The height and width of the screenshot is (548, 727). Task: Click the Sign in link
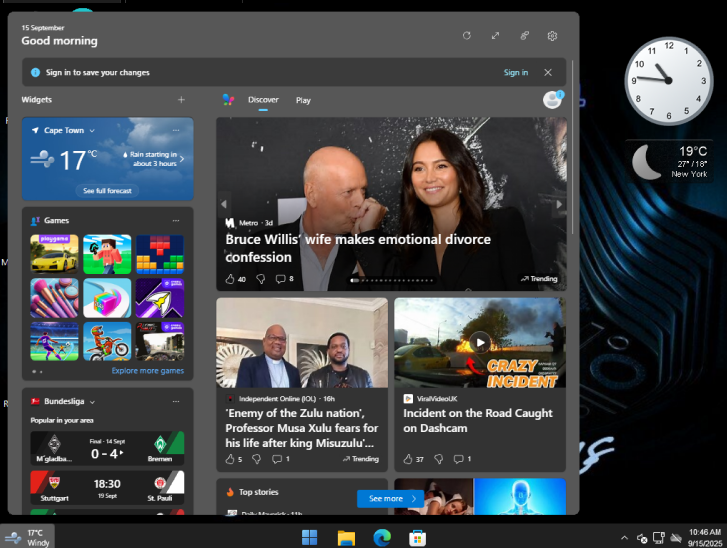click(x=516, y=72)
